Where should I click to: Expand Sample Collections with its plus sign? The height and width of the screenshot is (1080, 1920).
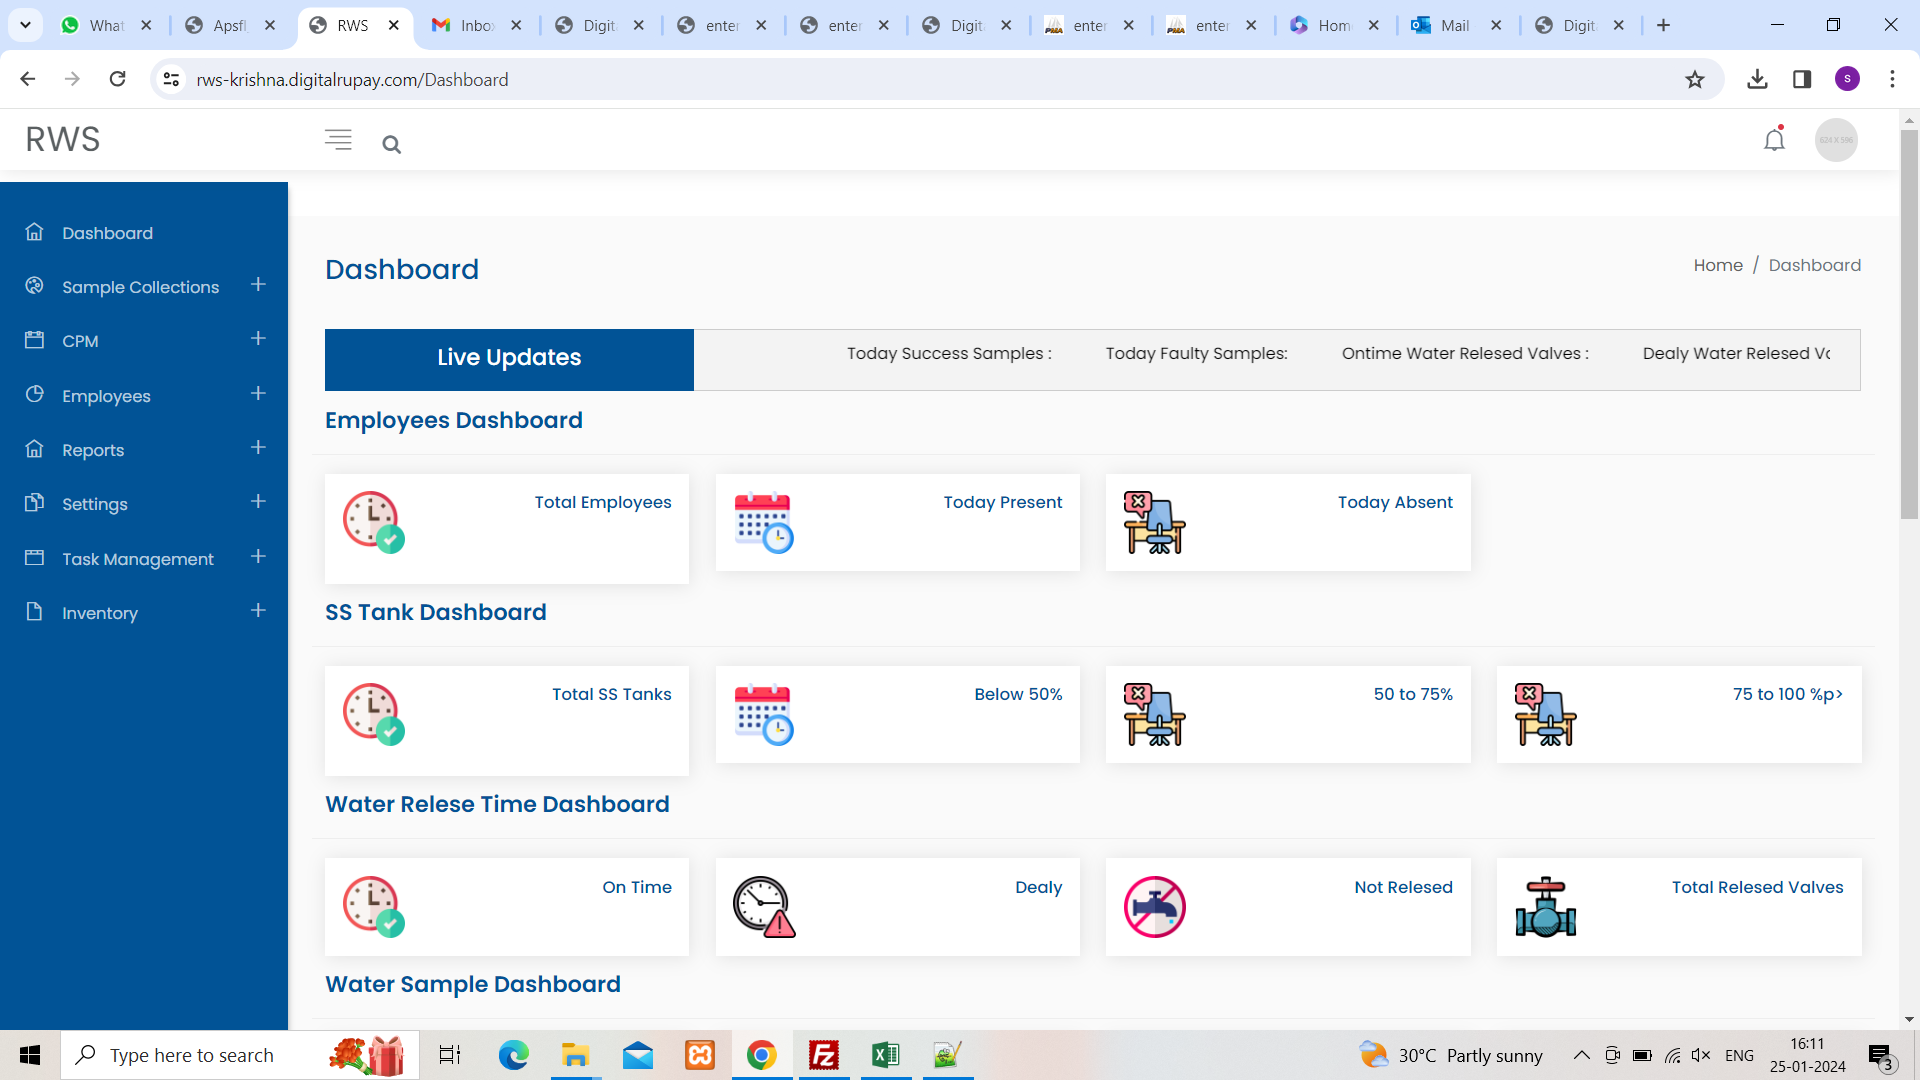pyautogui.click(x=258, y=285)
